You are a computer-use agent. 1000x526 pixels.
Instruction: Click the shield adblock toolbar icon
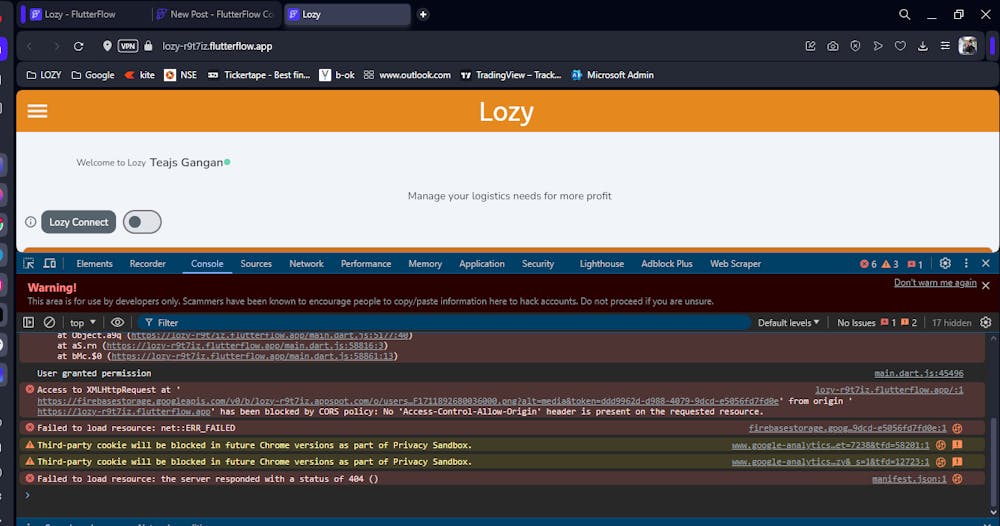(855, 46)
